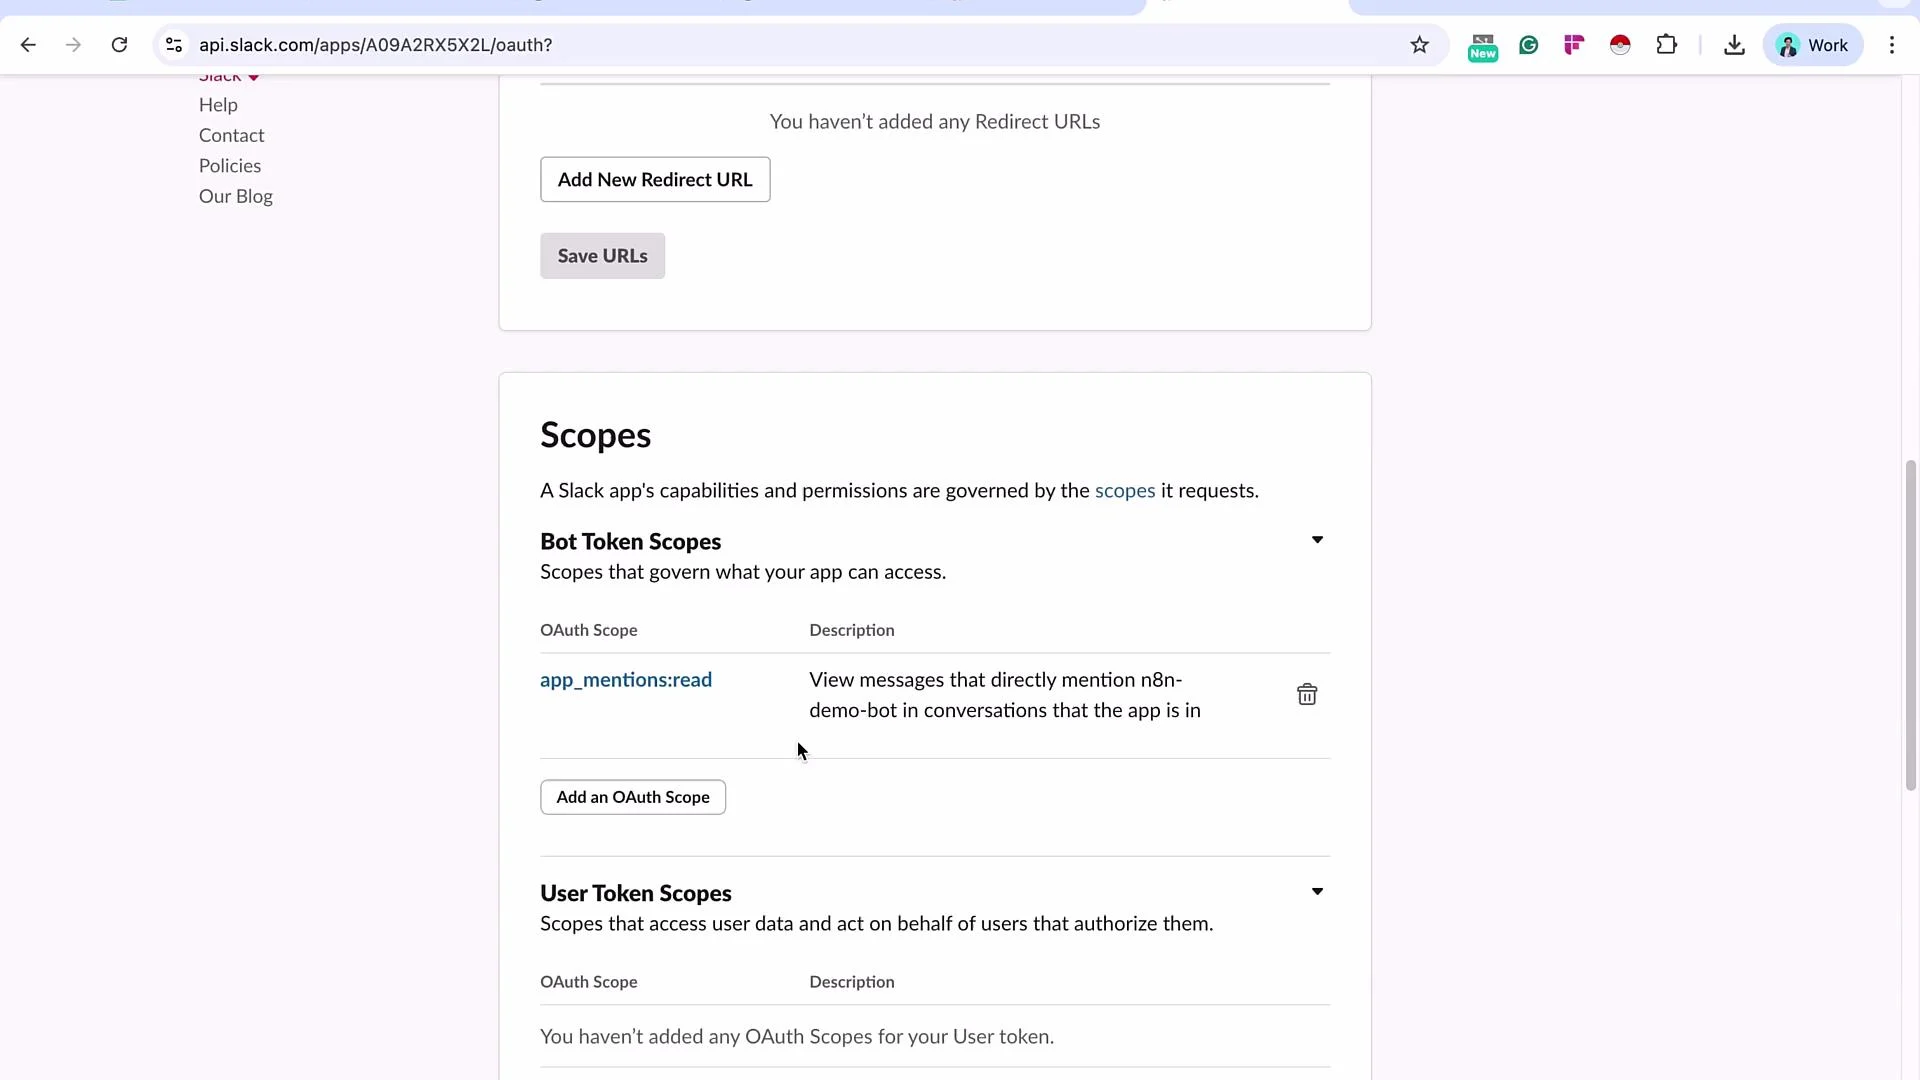Viewport: 1920px width, 1080px height.
Task: Open the scopes documentation link
Action: (x=1124, y=491)
